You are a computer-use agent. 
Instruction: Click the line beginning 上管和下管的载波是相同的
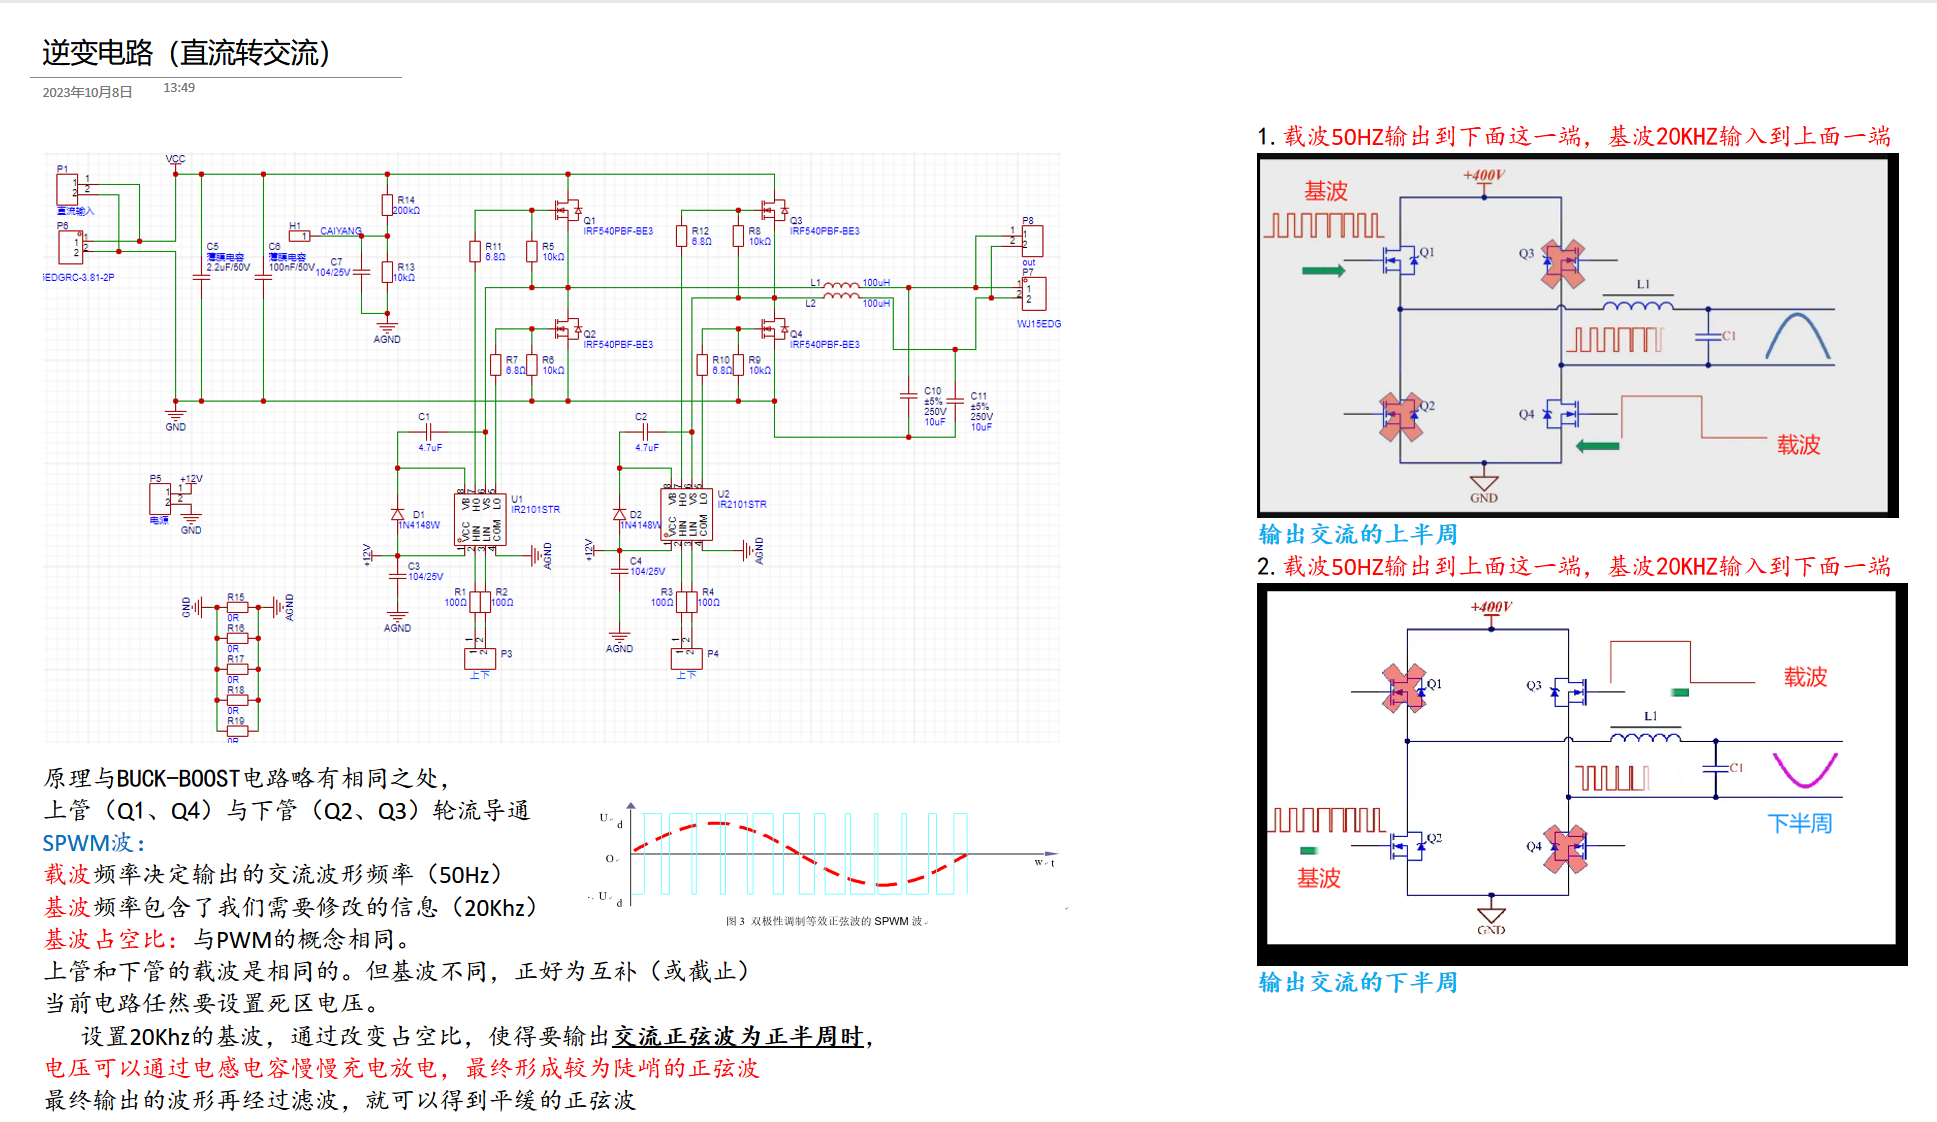396,970
